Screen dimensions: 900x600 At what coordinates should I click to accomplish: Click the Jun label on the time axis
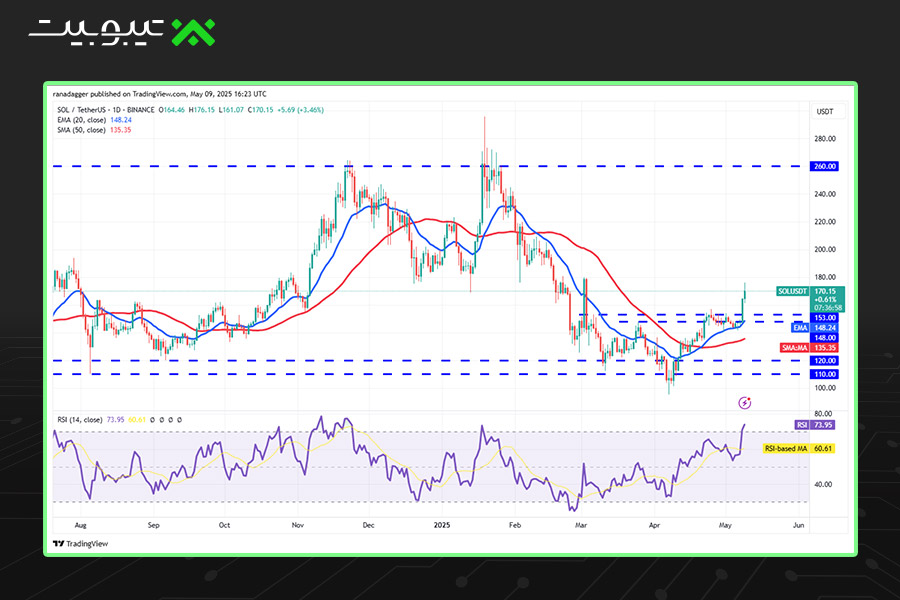click(798, 525)
